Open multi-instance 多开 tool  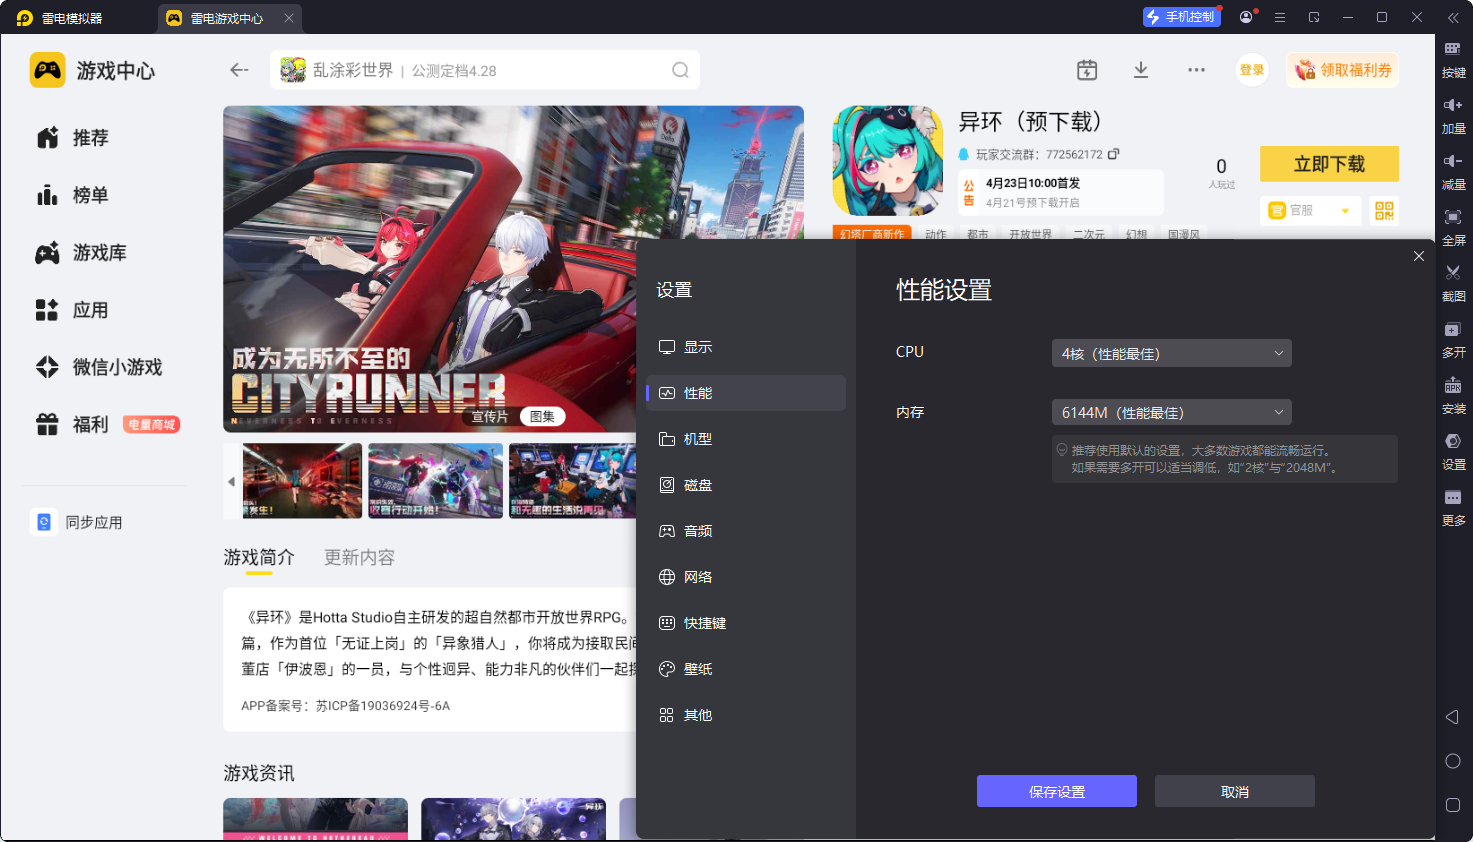[x=1453, y=339]
